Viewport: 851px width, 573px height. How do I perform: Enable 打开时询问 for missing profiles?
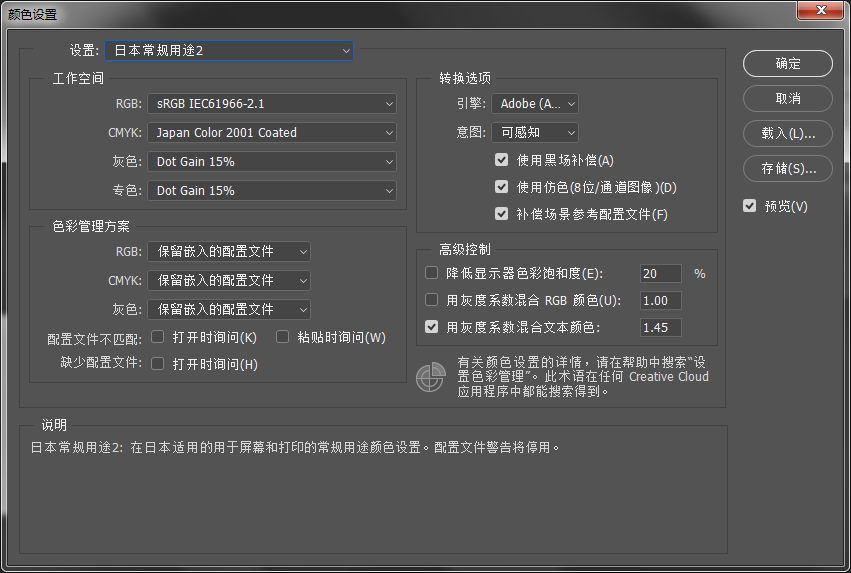[x=158, y=364]
